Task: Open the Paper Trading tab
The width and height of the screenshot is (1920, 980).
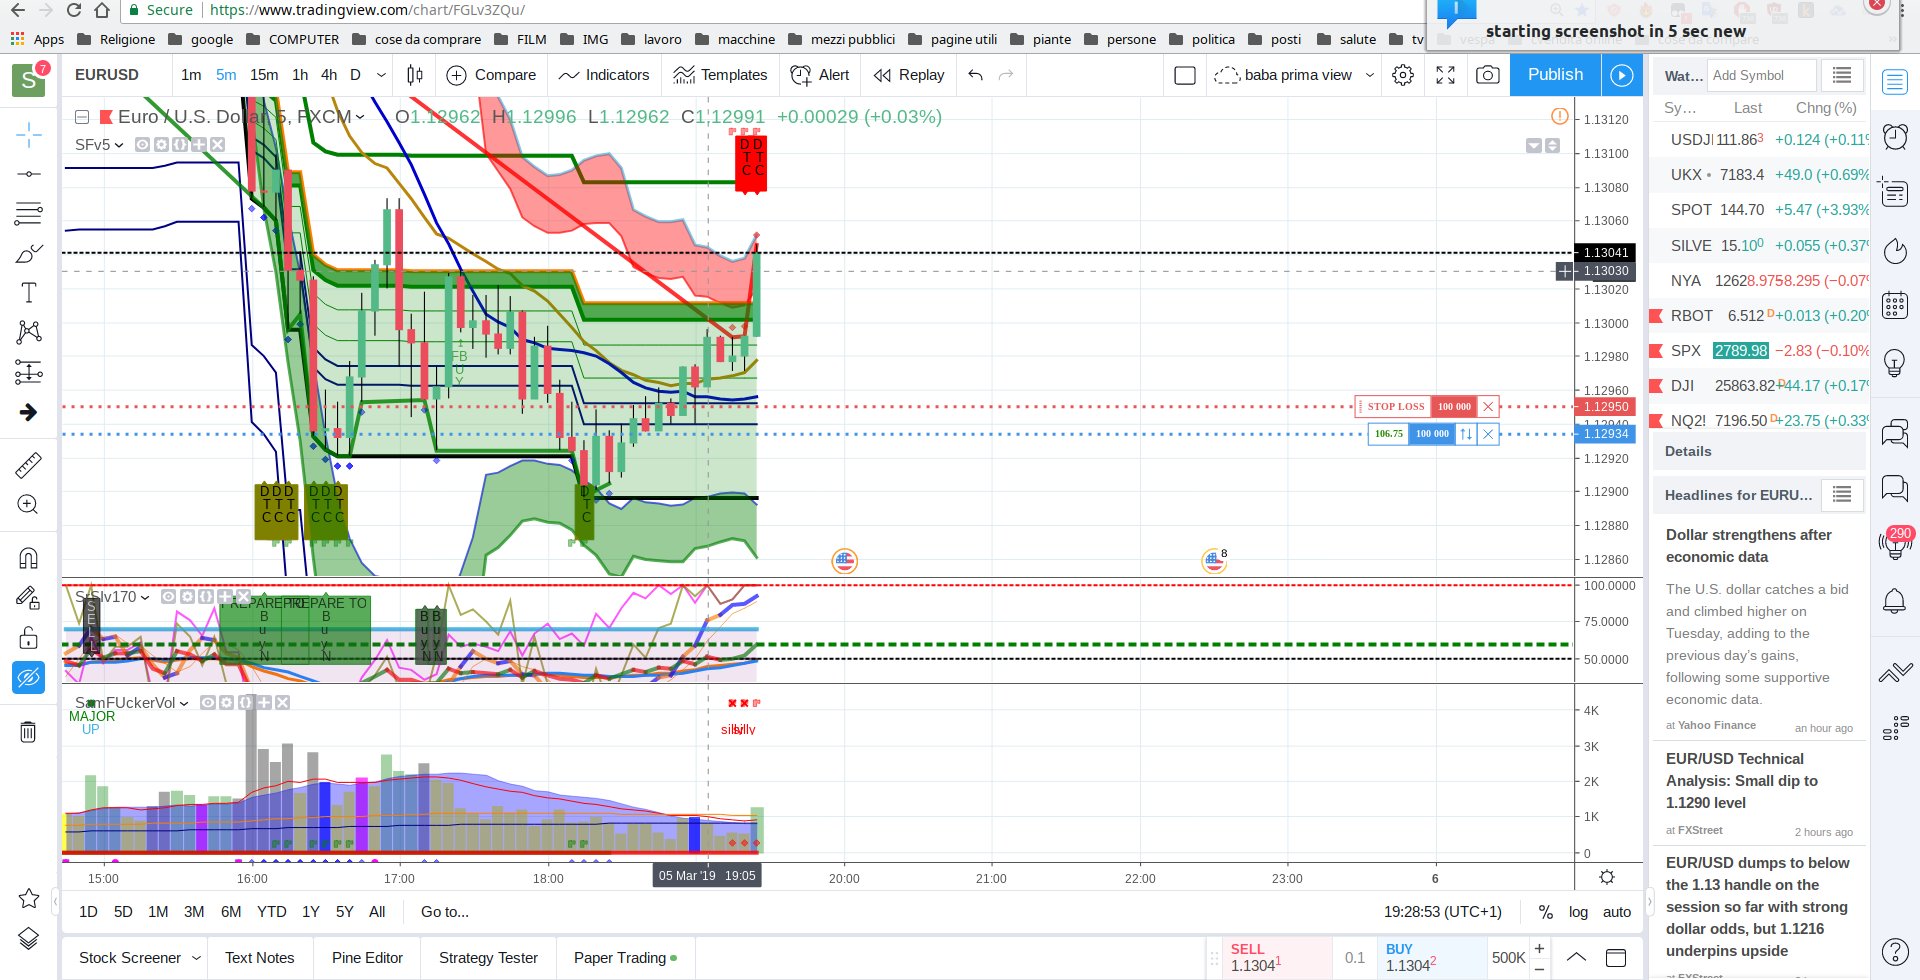Action: (x=625, y=958)
